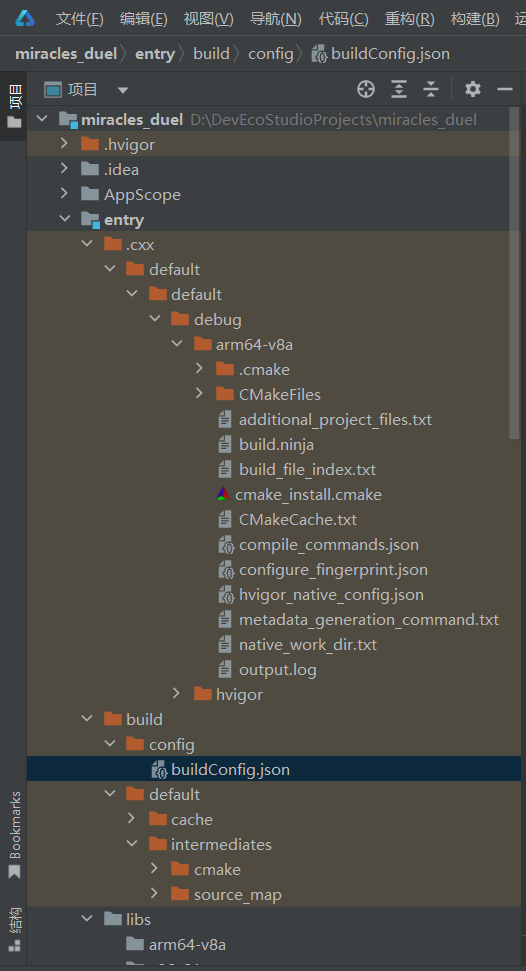This screenshot has width=526, height=971.
Task: Collapse the debug folder
Action: (x=154, y=319)
